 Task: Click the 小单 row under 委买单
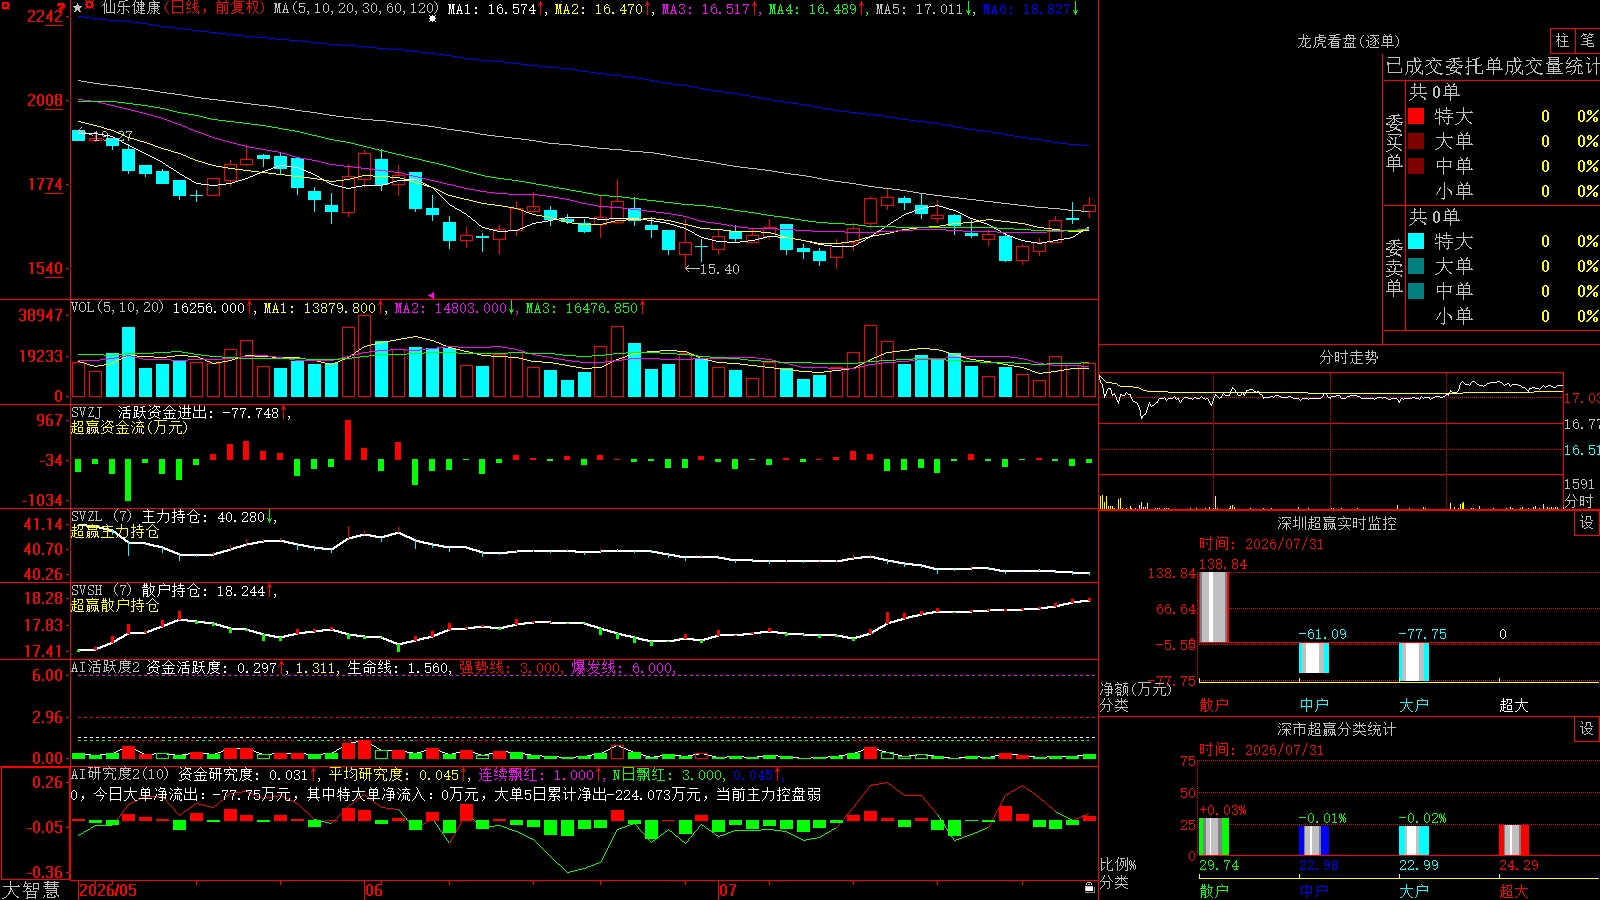(x=1504, y=191)
